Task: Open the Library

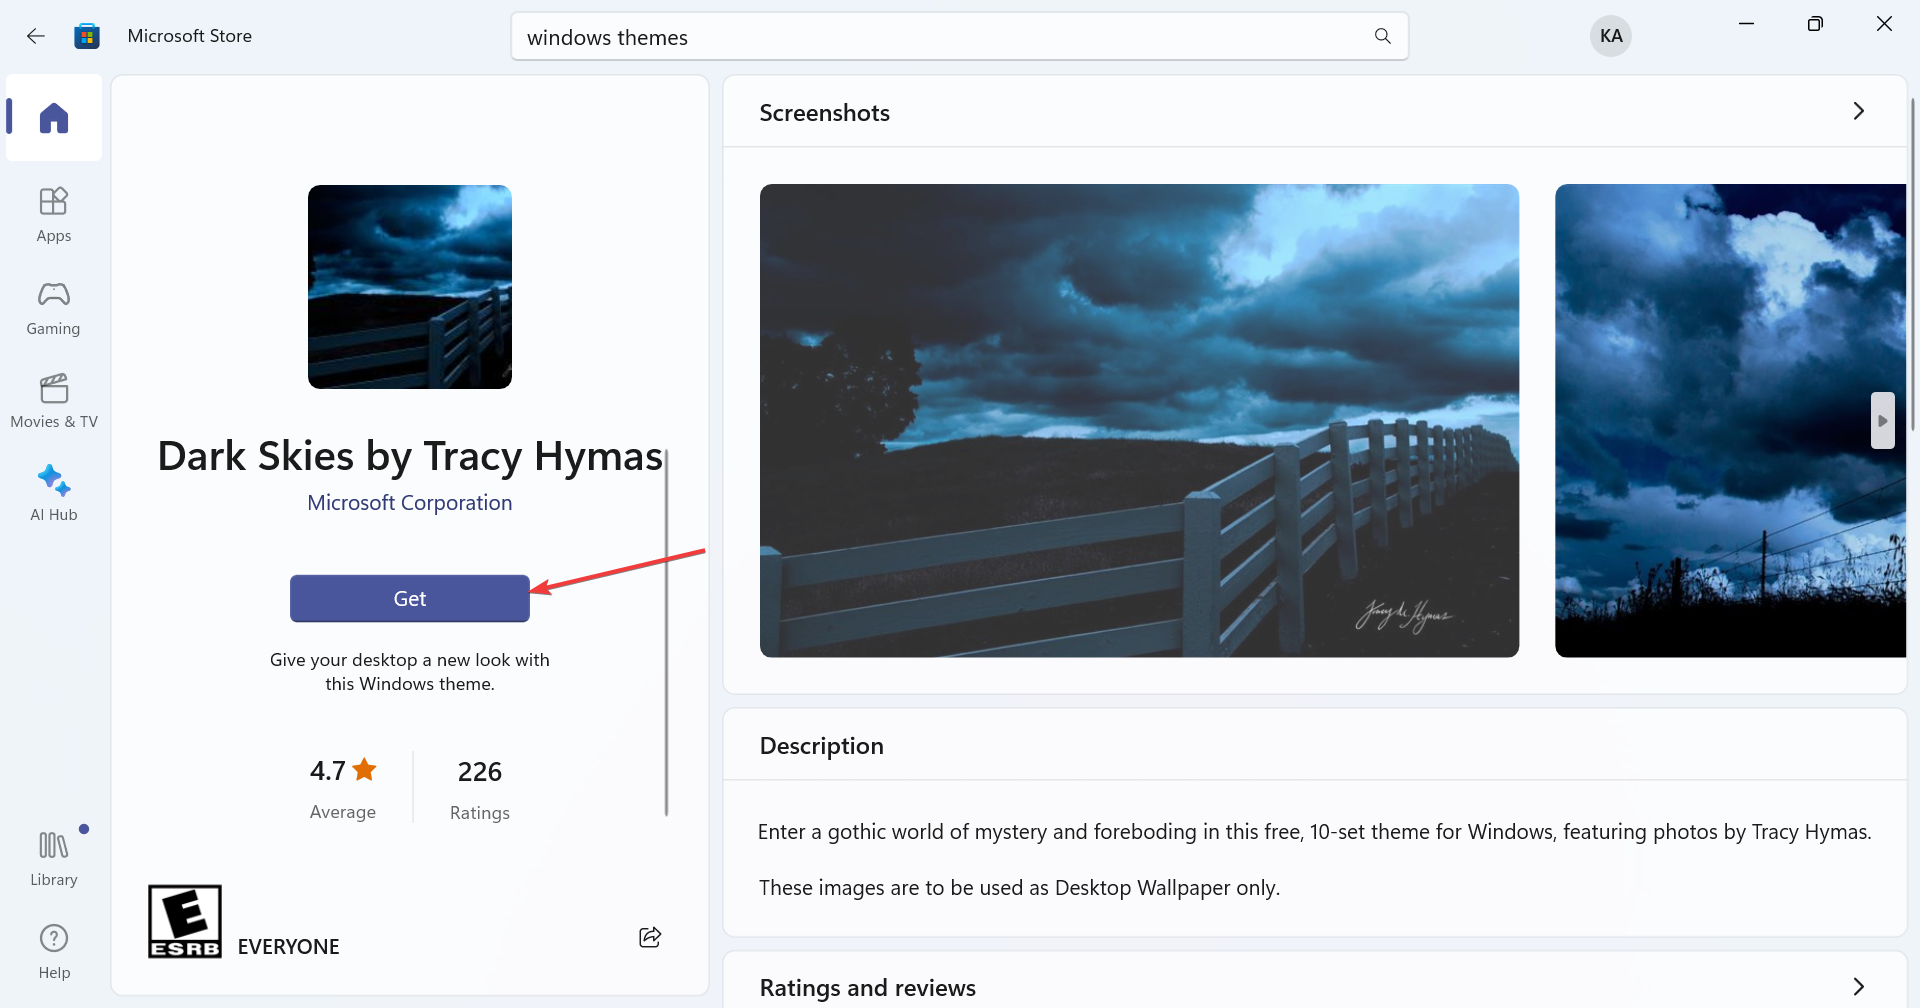Action: [54, 859]
